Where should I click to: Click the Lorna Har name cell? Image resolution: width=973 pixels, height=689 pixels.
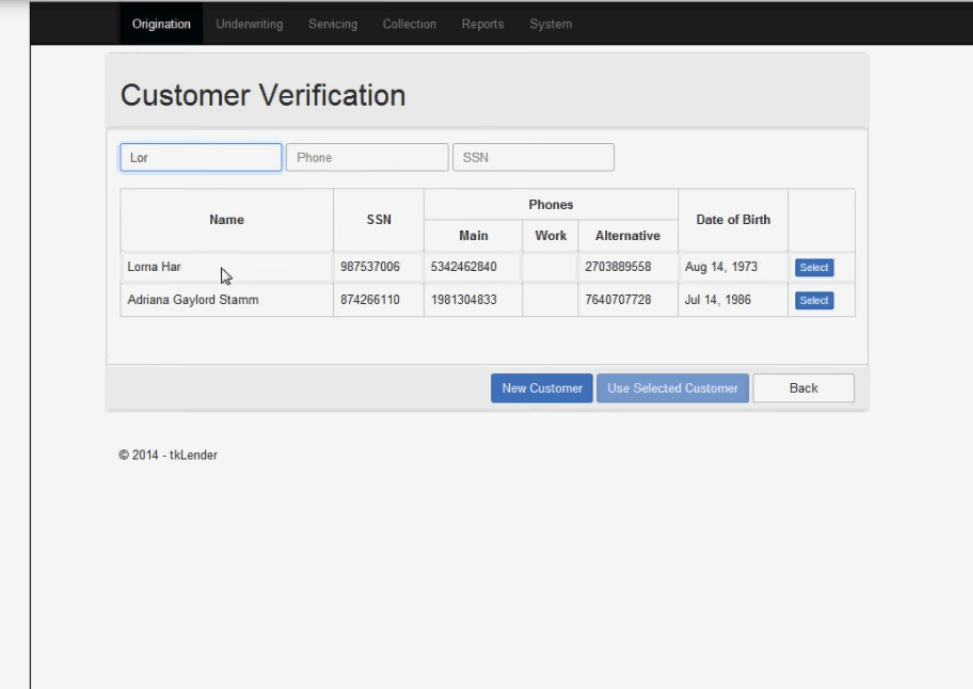(x=154, y=268)
